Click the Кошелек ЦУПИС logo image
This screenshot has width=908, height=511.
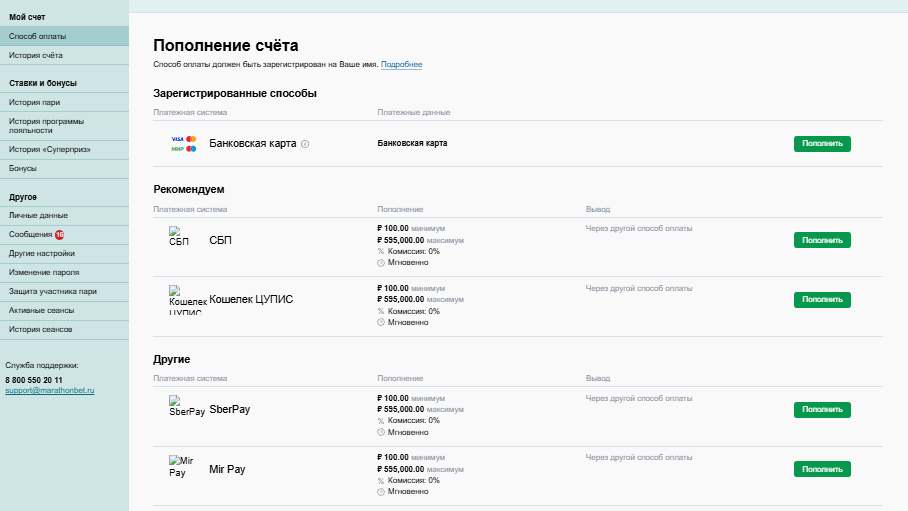click(187, 299)
